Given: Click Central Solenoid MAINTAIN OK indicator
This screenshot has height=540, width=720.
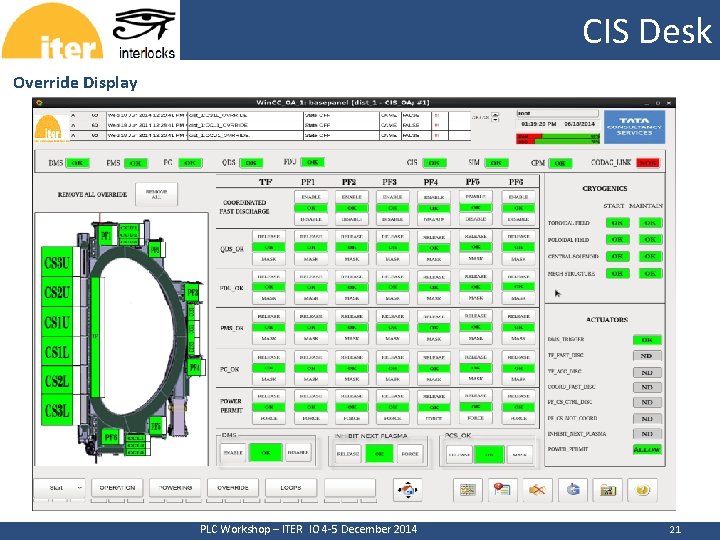Looking at the screenshot, I should (650, 256).
